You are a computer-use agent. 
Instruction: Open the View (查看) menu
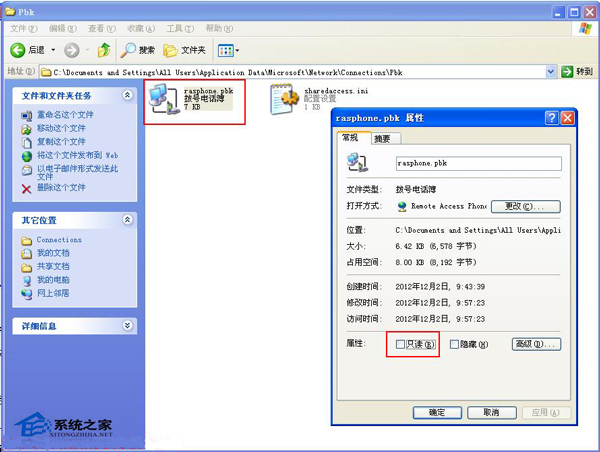tap(102, 29)
